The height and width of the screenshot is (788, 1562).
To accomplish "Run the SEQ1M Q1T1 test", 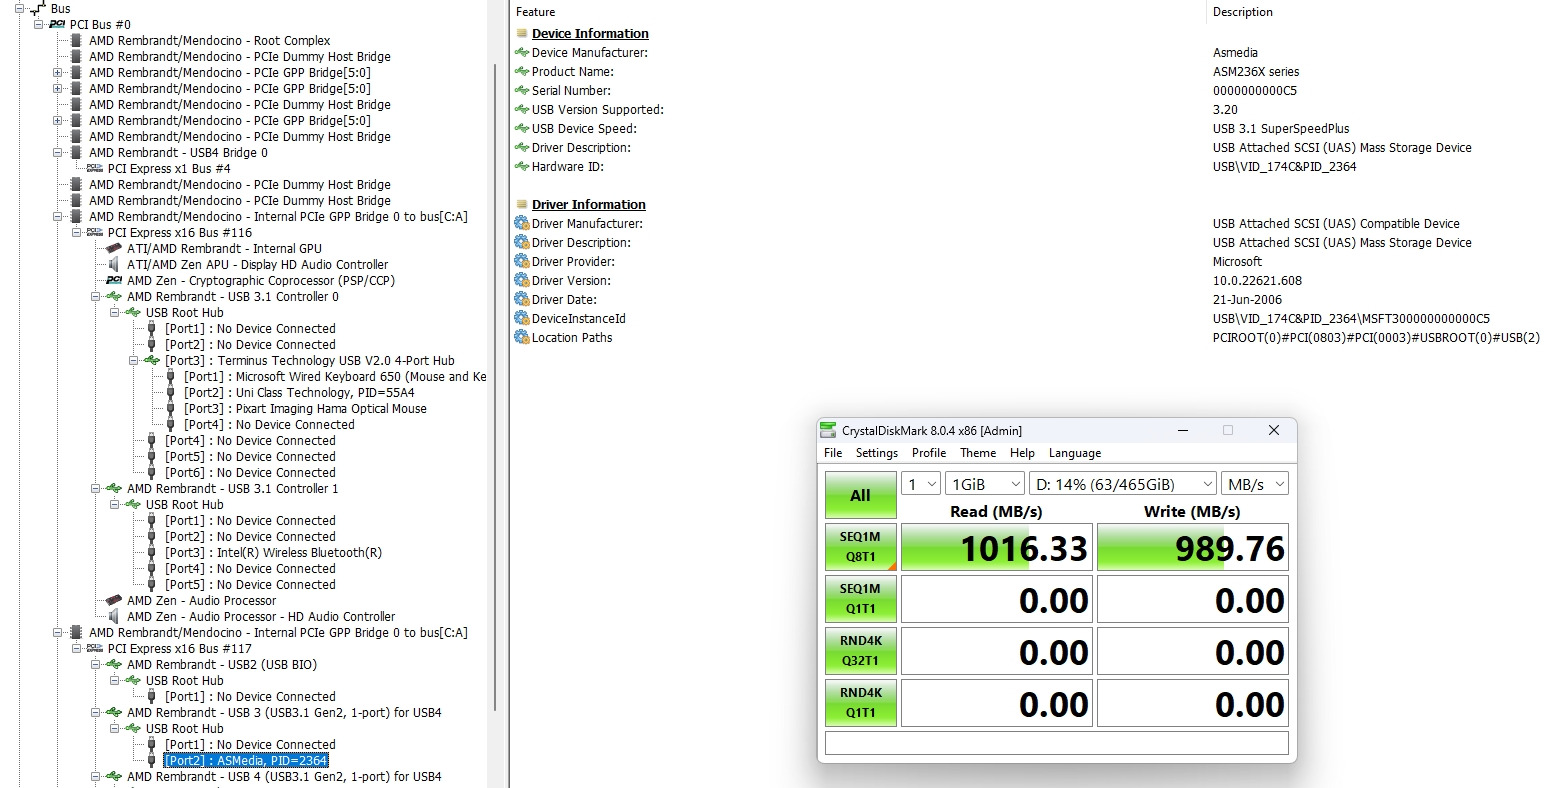I will click(860, 599).
